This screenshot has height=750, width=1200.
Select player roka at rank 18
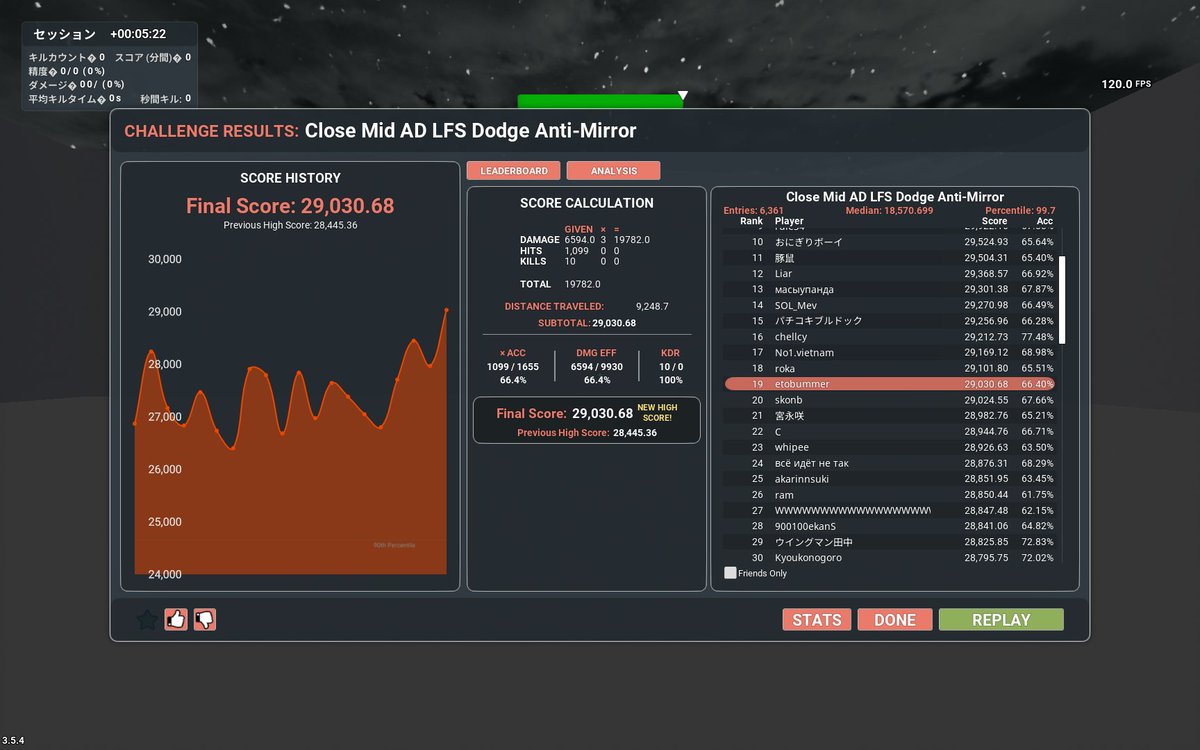click(x=890, y=368)
